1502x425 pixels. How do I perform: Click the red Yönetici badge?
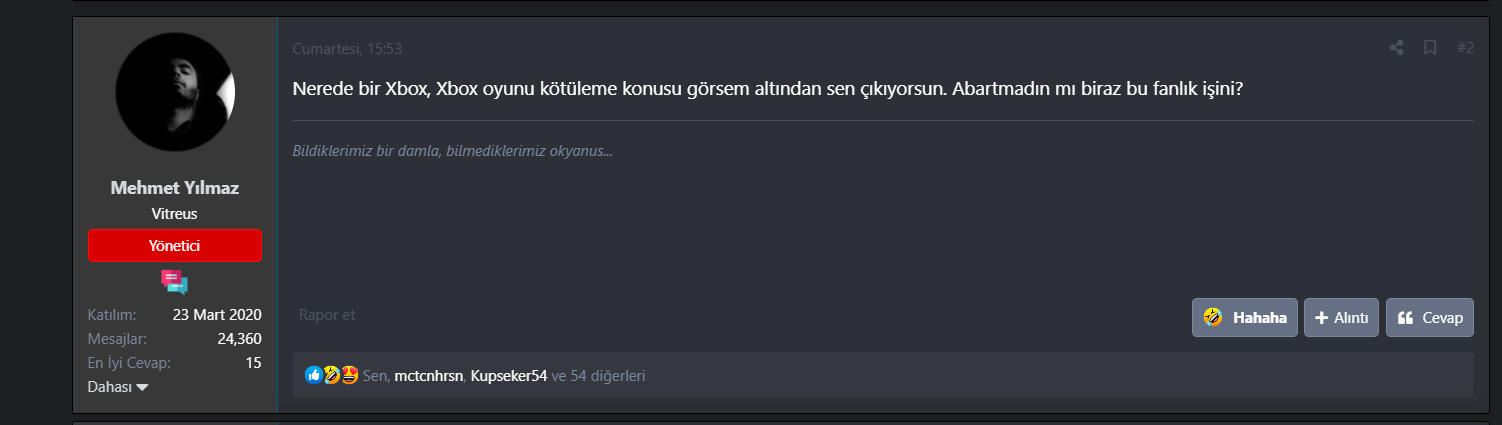[175, 245]
